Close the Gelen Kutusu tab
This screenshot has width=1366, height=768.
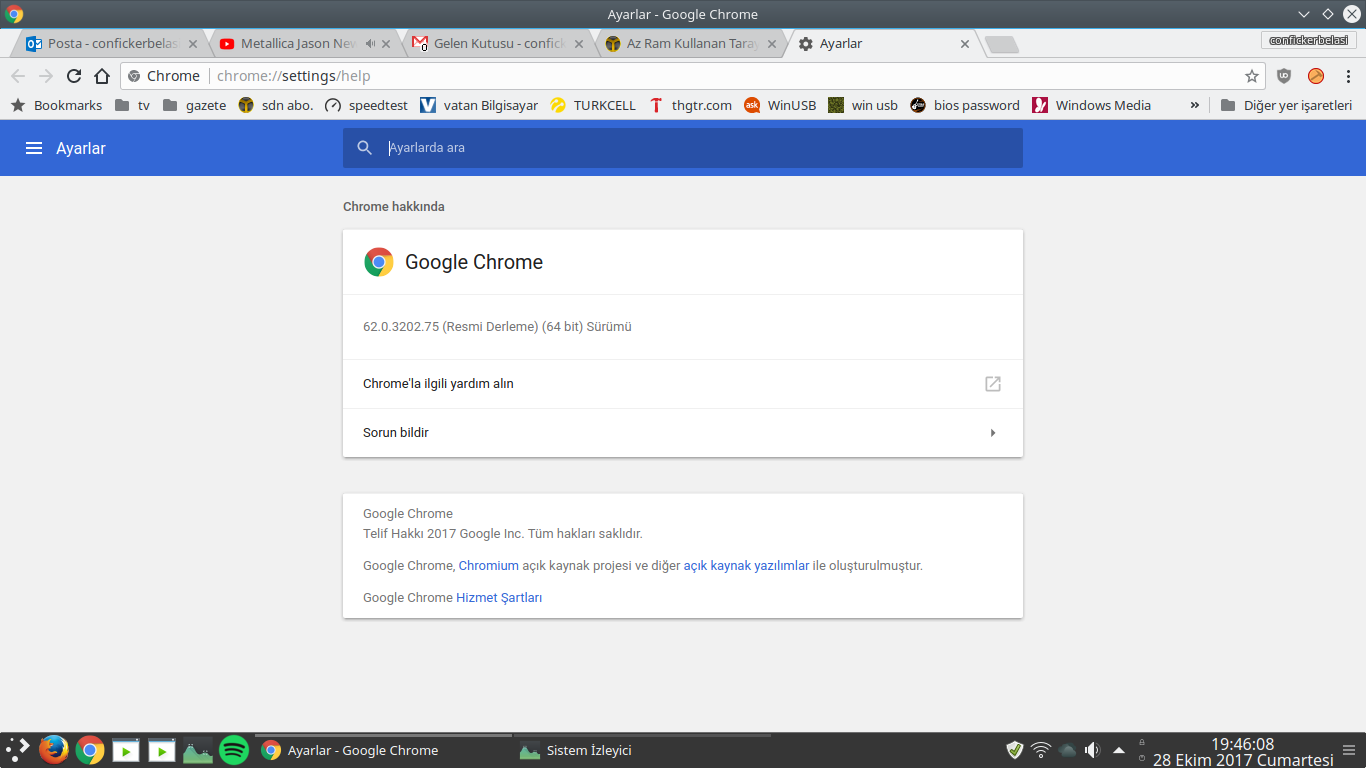[x=580, y=44]
